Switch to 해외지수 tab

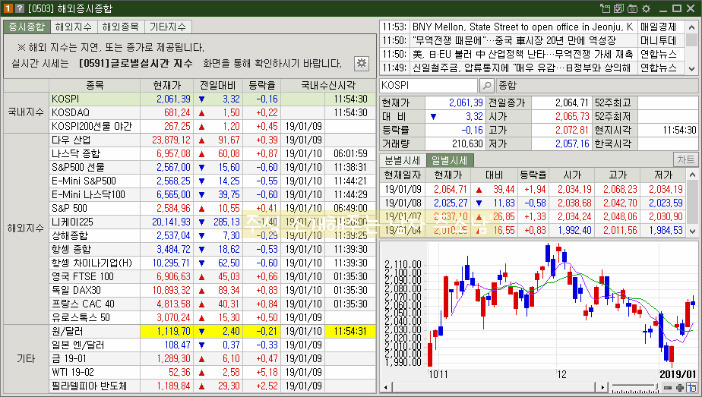[73, 27]
